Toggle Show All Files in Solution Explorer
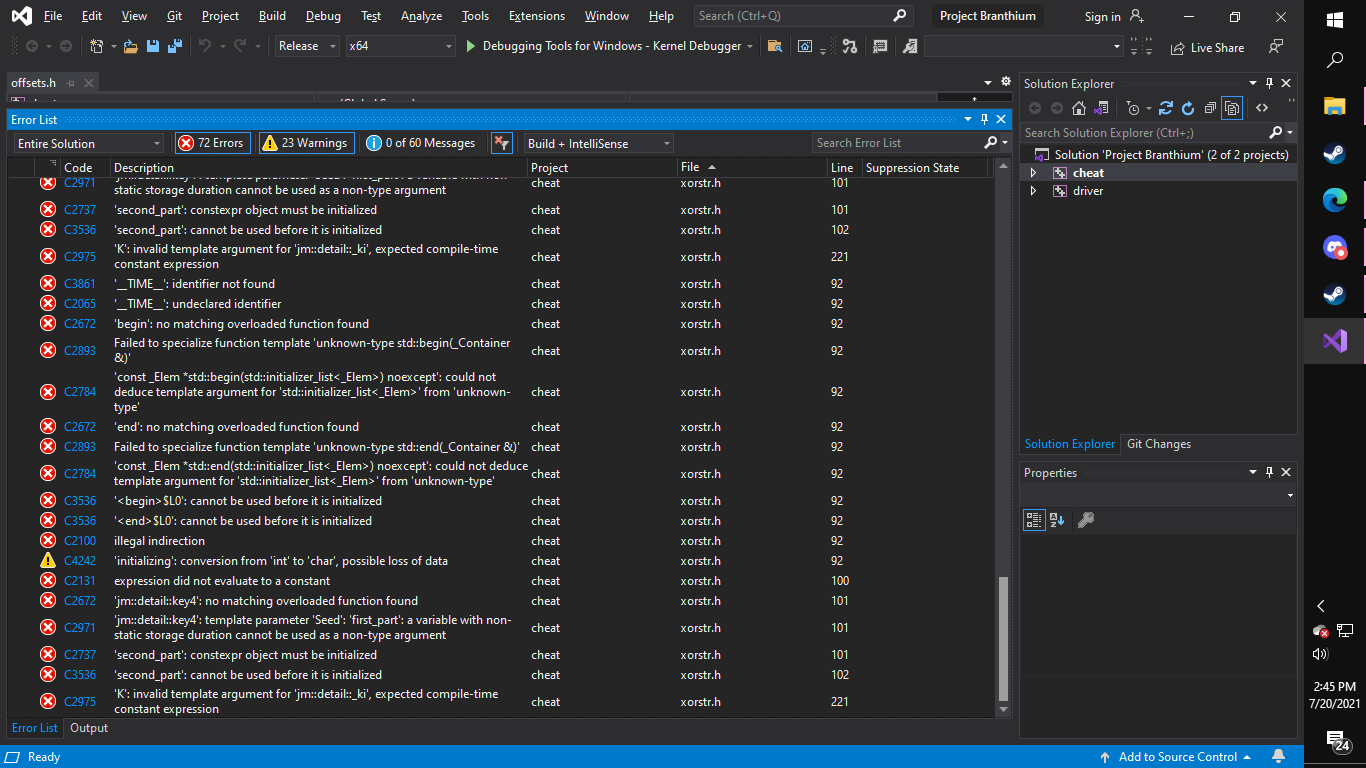Screen dimensions: 1366x768 [x=1232, y=108]
